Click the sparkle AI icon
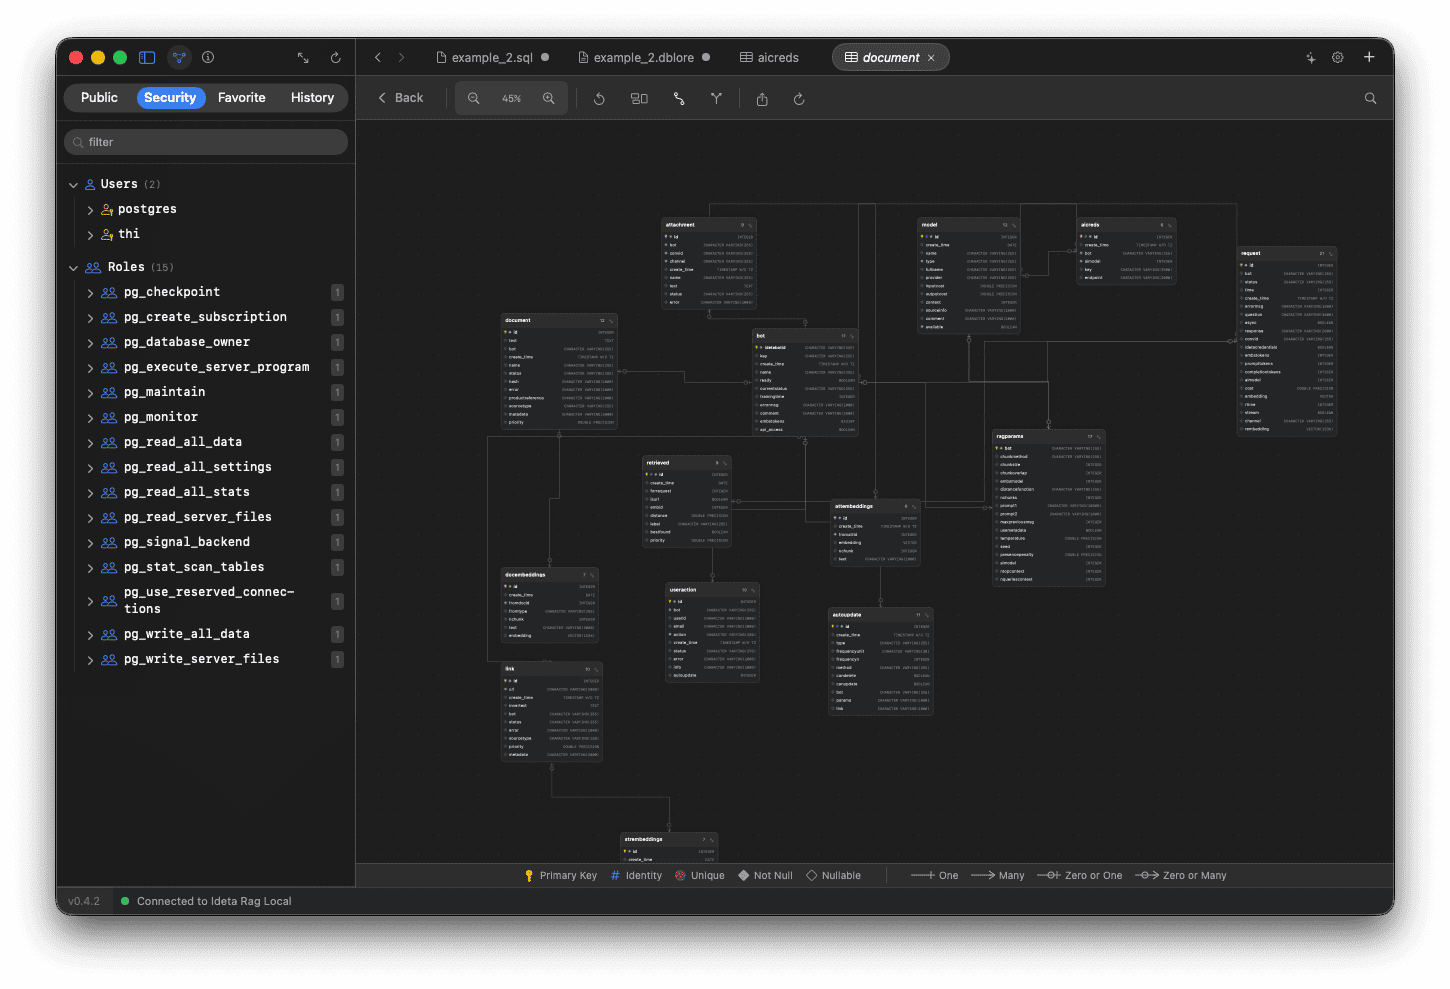 [x=1310, y=58]
